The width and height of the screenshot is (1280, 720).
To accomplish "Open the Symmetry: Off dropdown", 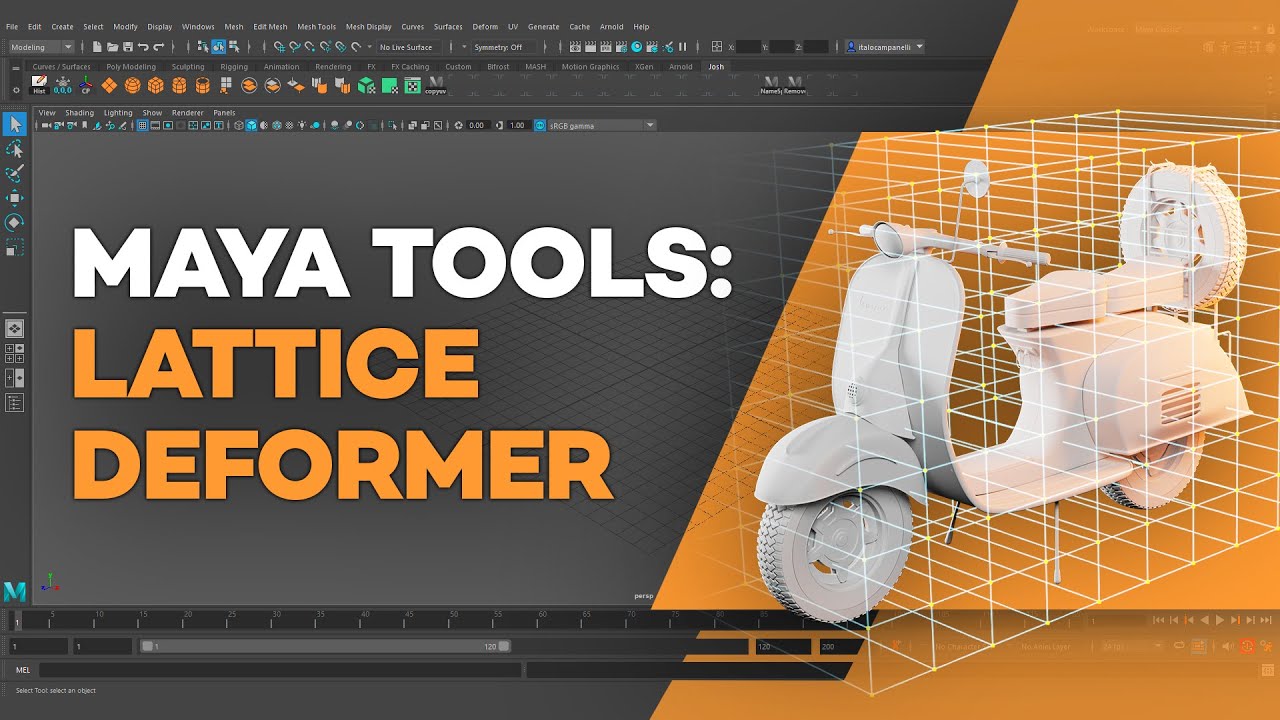I will [x=503, y=47].
